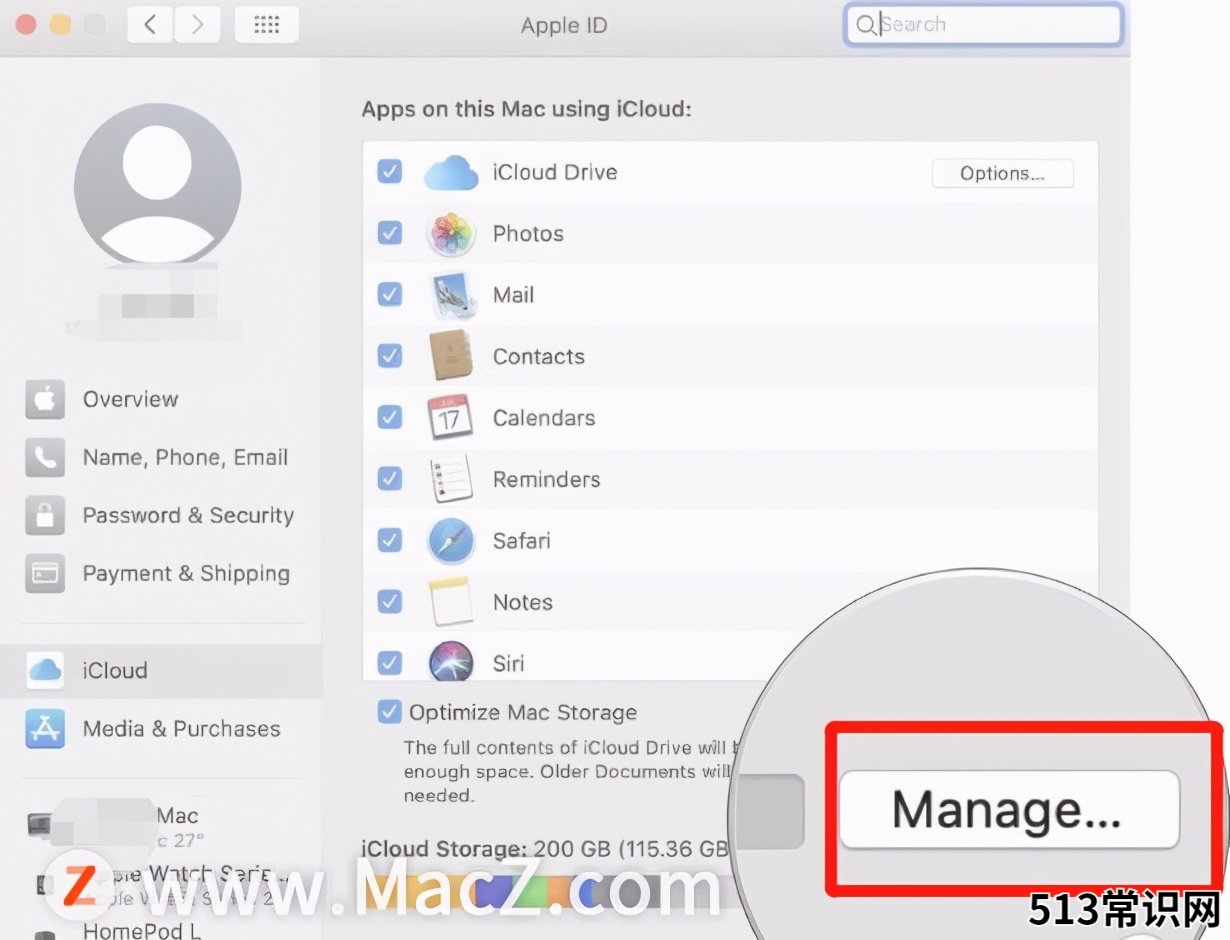1230x940 pixels.
Task: Click the Calendars app icon
Action: [451, 418]
